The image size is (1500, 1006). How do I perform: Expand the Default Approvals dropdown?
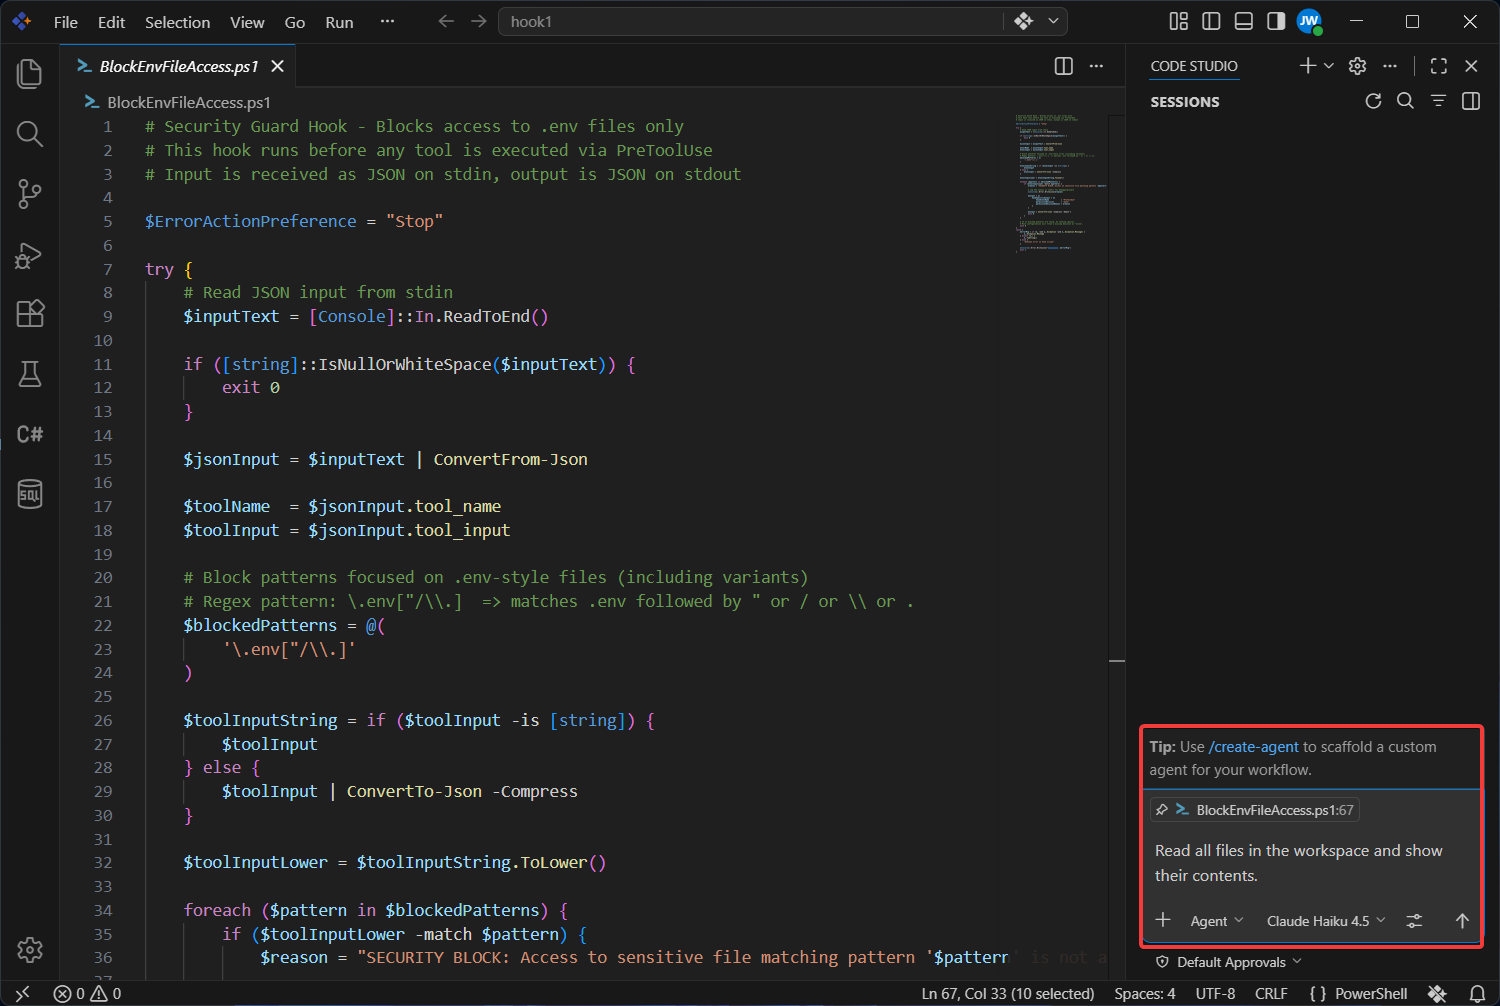pos(1229,962)
